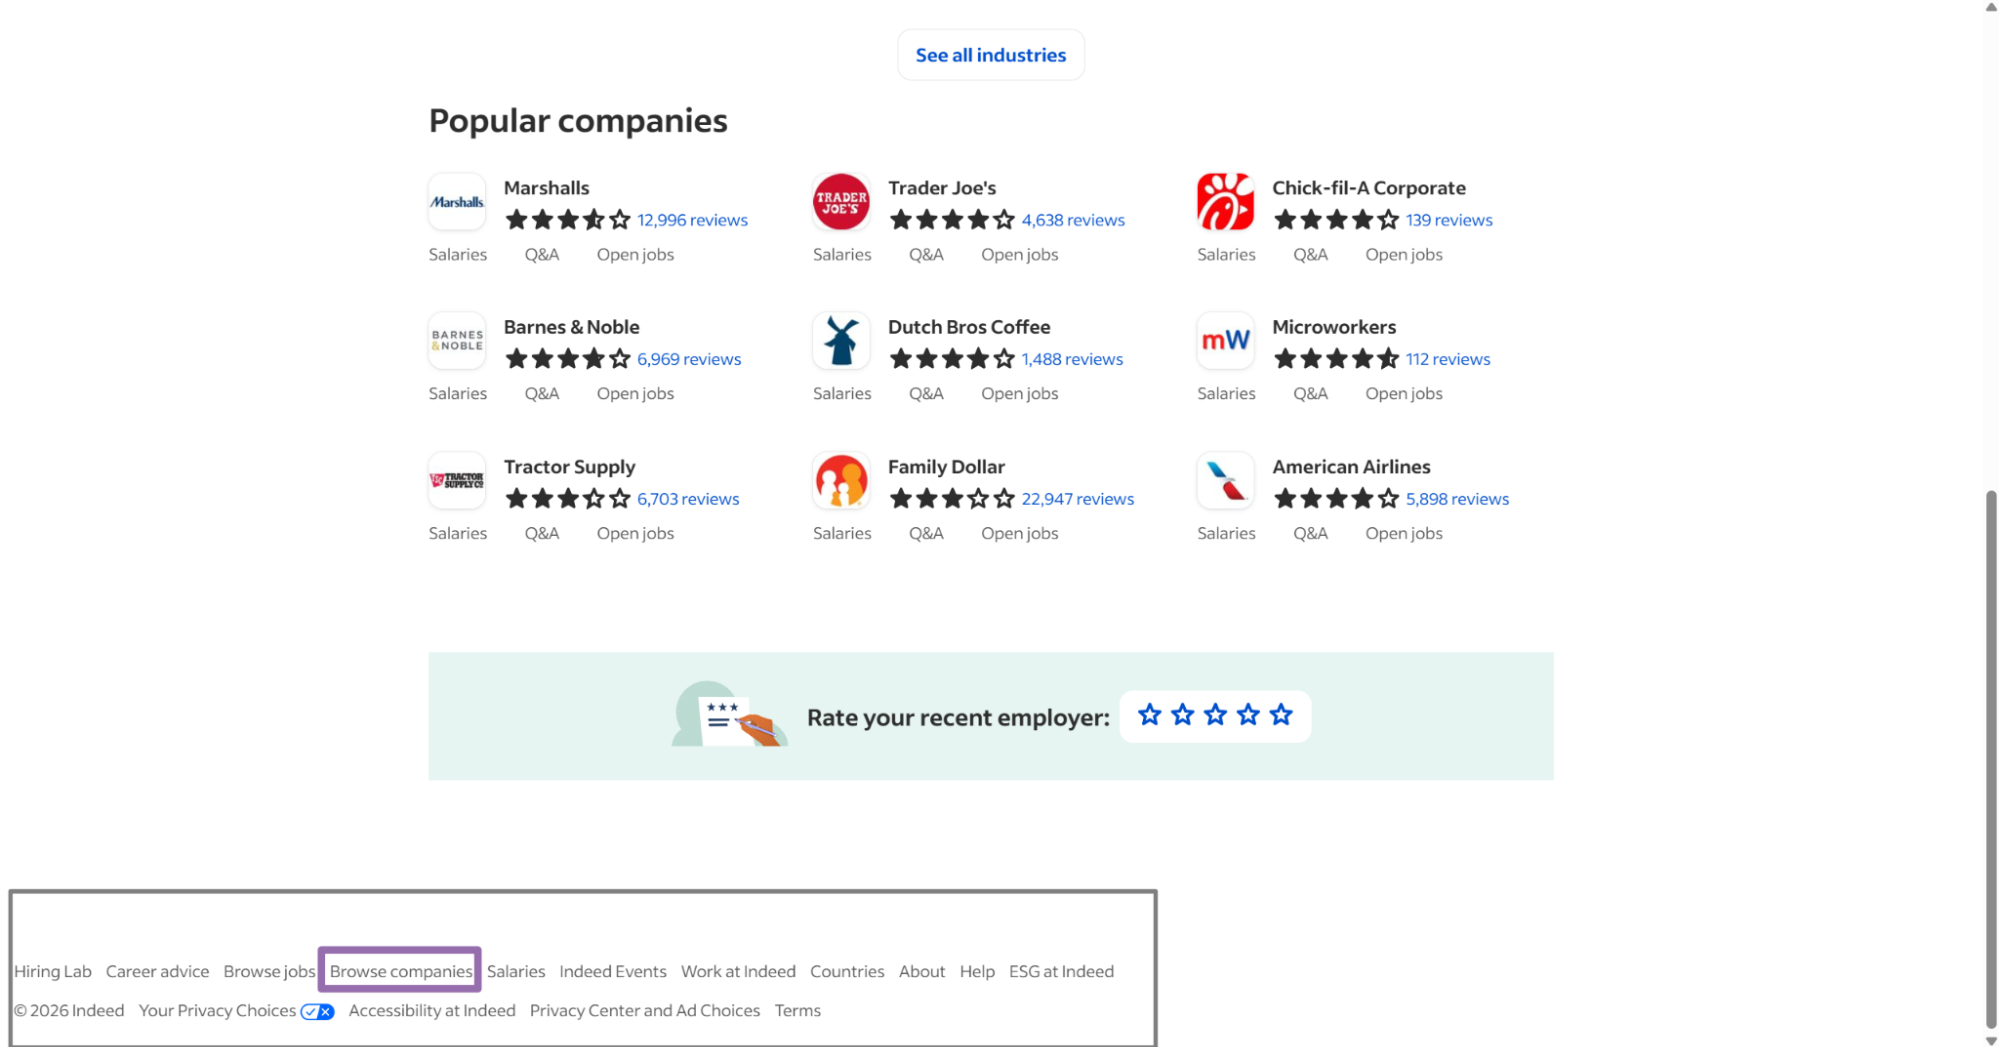The height and width of the screenshot is (1048, 1999).
Task: Rate your employer two stars
Action: click(1182, 715)
